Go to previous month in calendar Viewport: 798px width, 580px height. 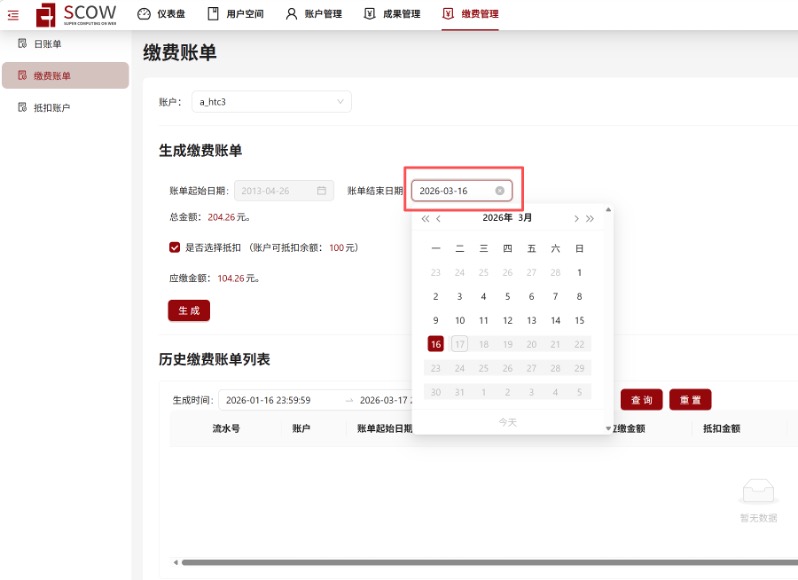click(x=438, y=218)
